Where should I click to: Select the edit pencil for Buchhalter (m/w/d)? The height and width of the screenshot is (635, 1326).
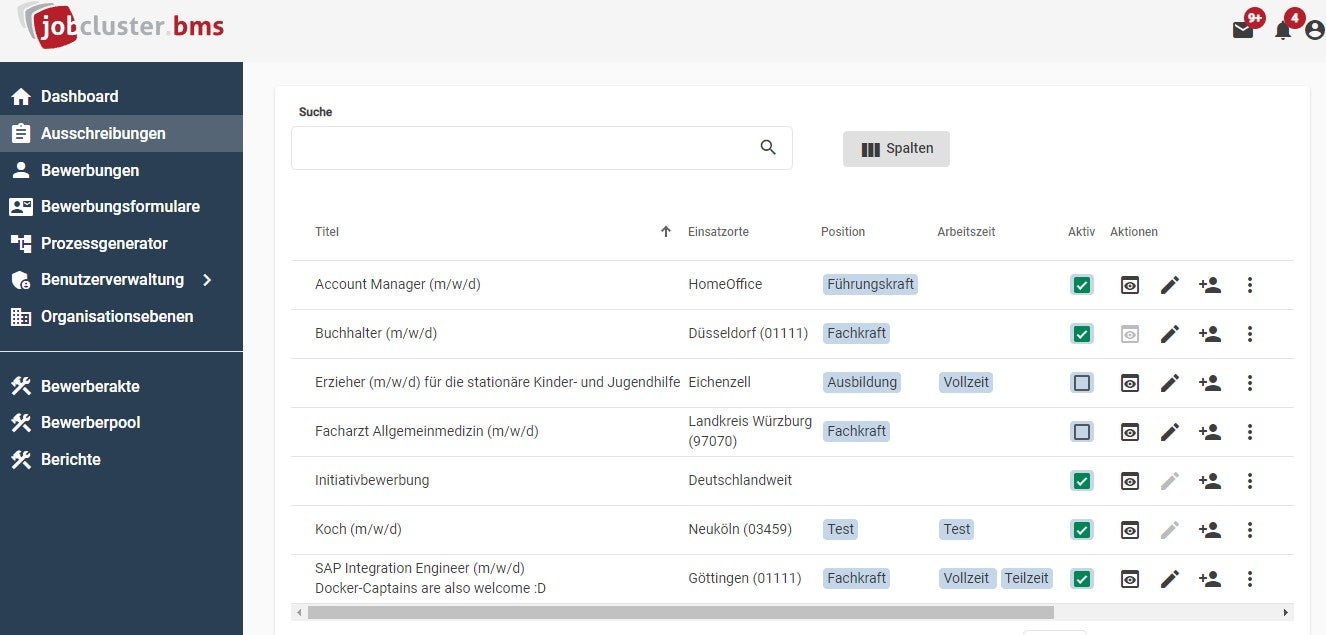click(1170, 334)
